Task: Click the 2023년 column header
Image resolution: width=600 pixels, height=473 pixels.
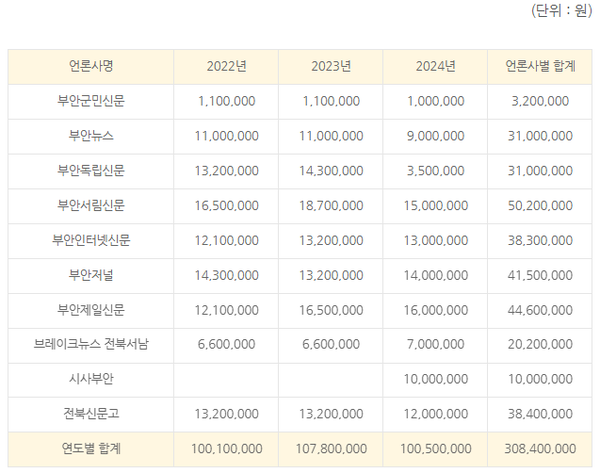Action: (331, 67)
